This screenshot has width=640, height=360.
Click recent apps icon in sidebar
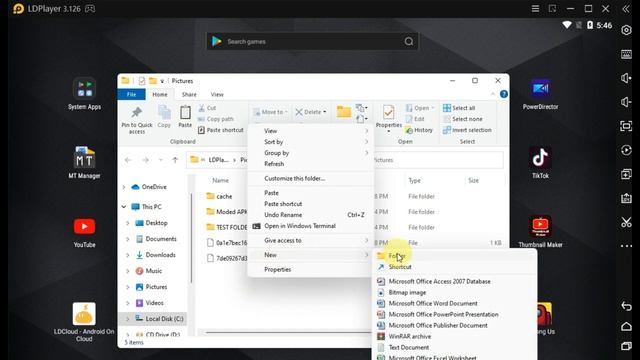626,346
